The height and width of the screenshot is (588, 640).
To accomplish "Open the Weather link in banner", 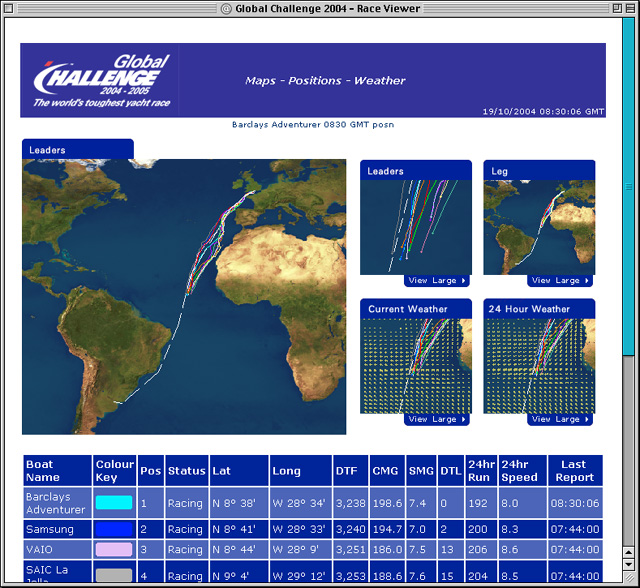I will (380, 81).
